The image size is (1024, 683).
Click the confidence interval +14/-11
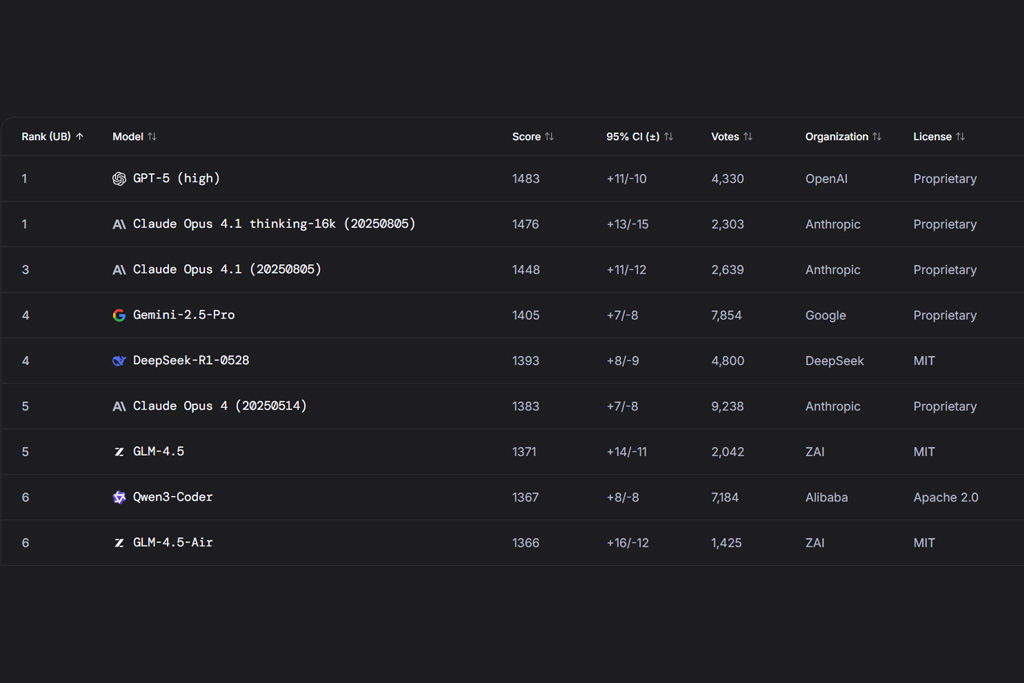pos(626,452)
